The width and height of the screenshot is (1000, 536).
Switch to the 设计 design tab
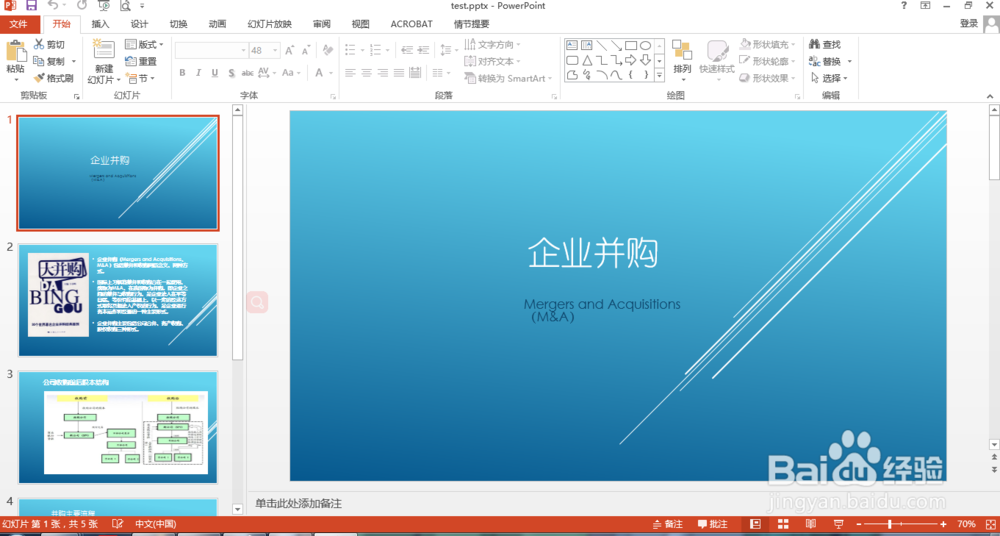point(140,24)
